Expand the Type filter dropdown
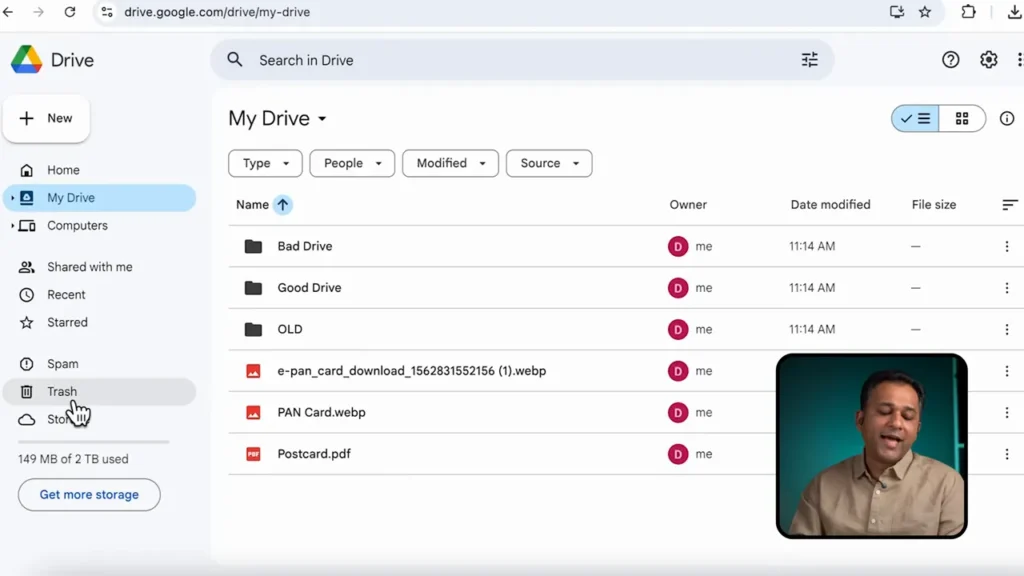The height and width of the screenshot is (576, 1024). [x=265, y=163]
